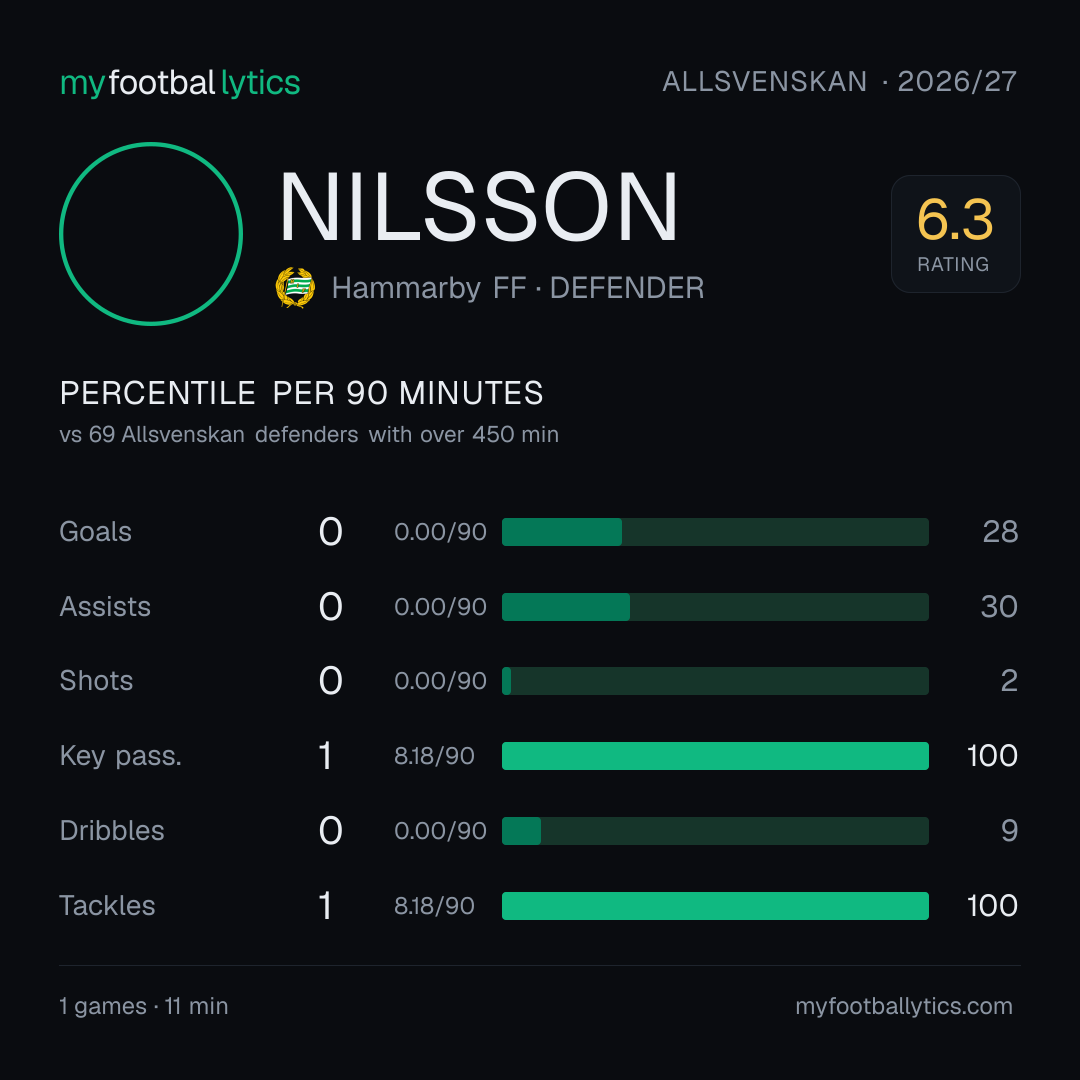Click the Allsvenskan 2026/27 season label
Image resolution: width=1080 pixels, height=1080 pixels.
click(840, 82)
